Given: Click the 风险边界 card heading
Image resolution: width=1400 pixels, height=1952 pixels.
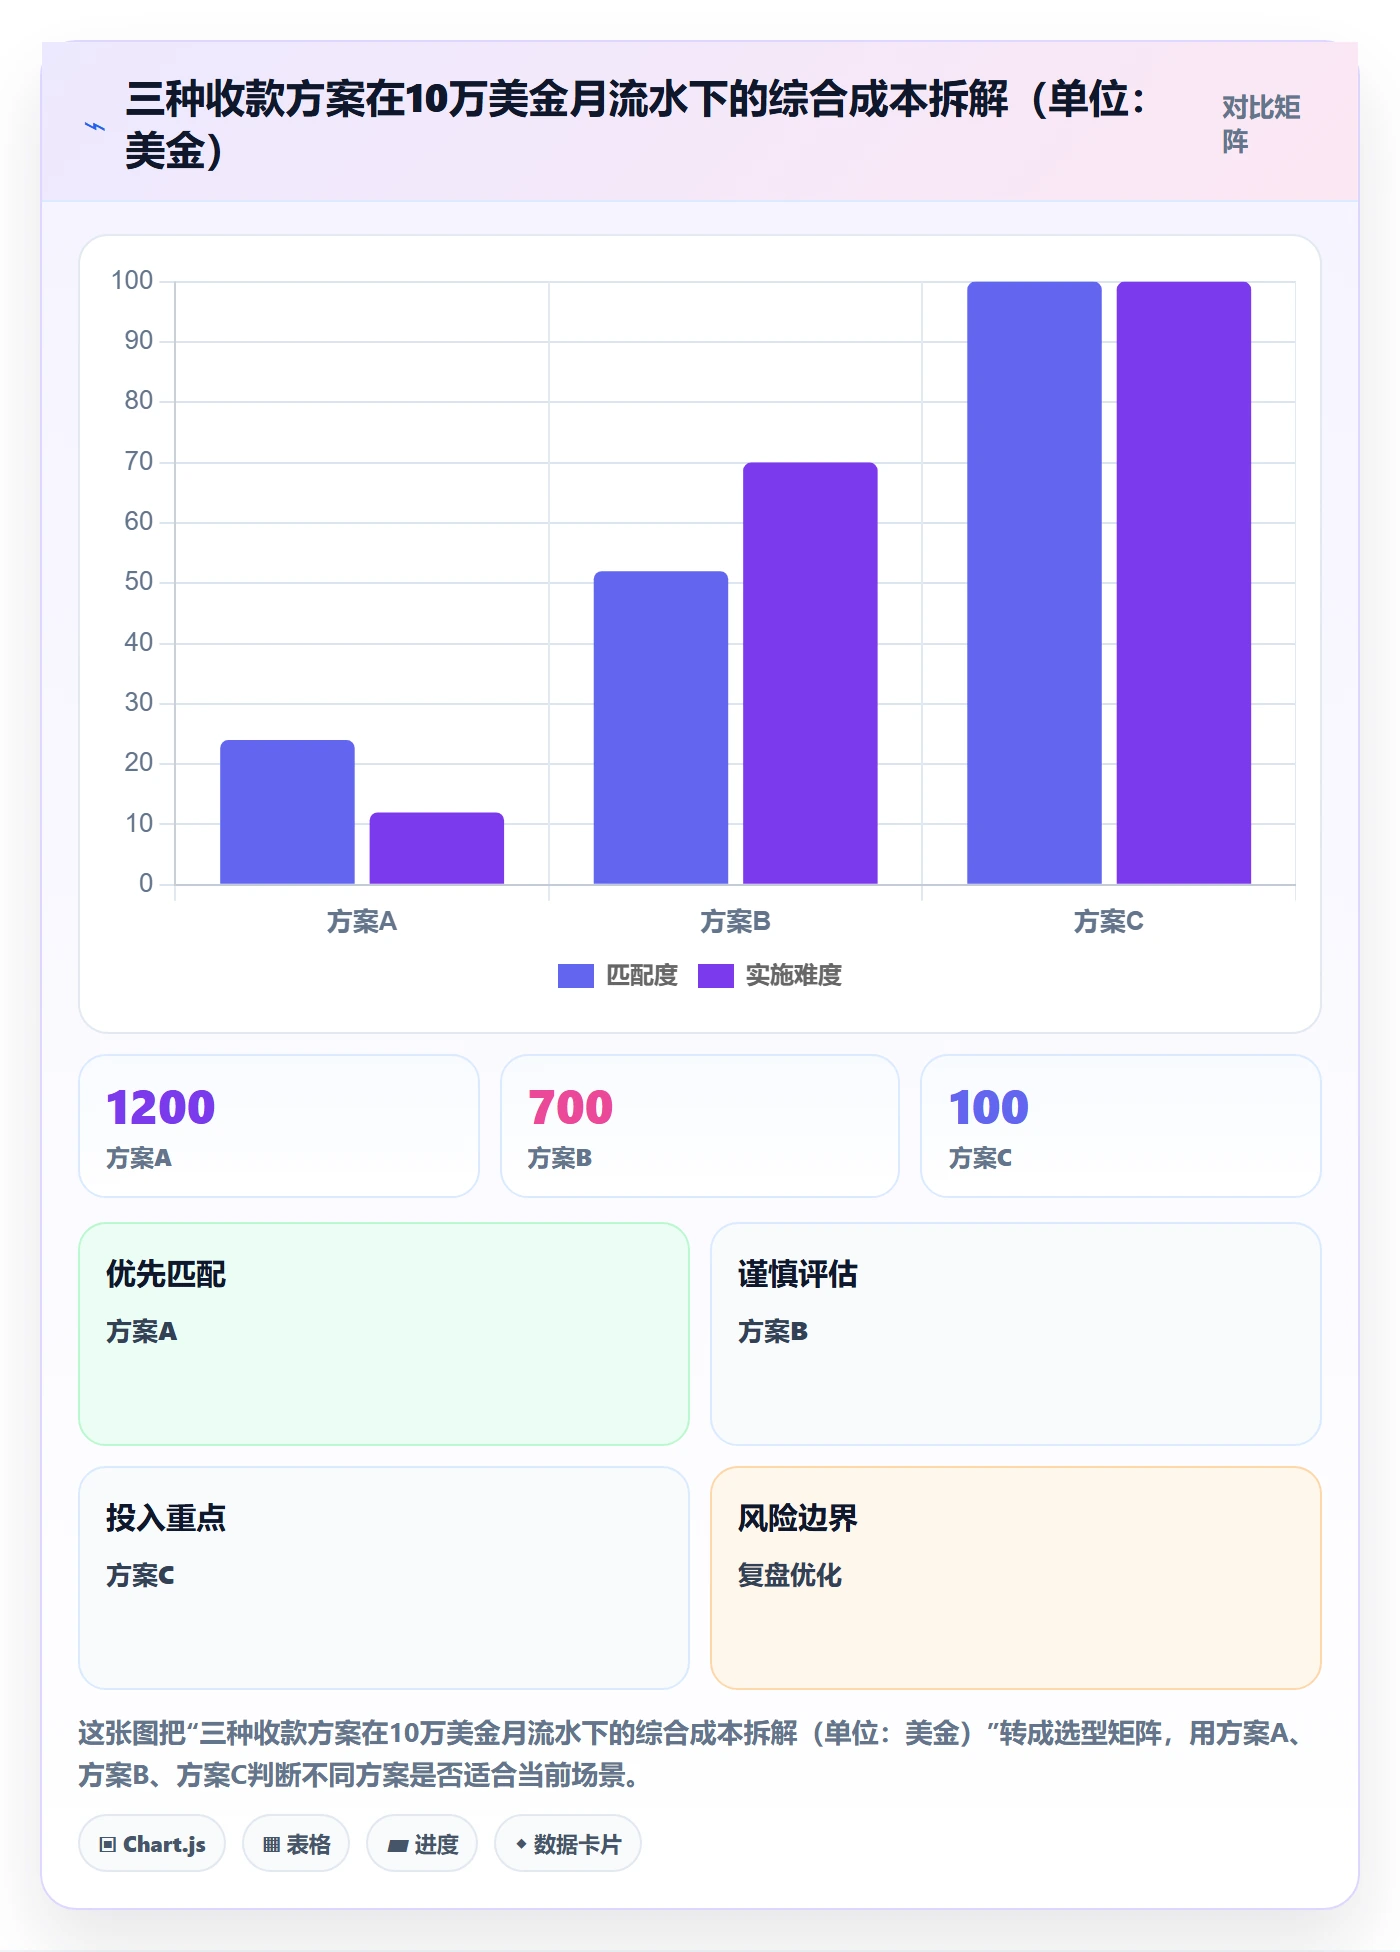Looking at the screenshot, I should [798, 1518].
